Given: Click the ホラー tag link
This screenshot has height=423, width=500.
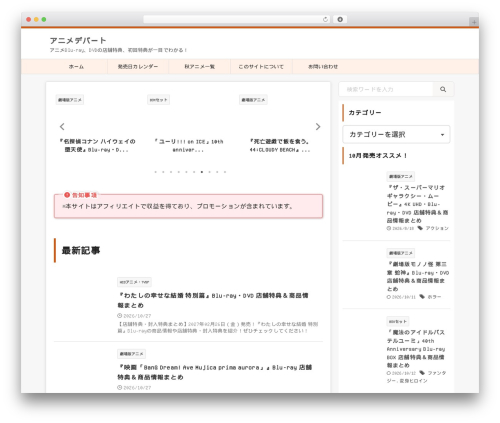Looking at the screenshot, I should (434, 297).
